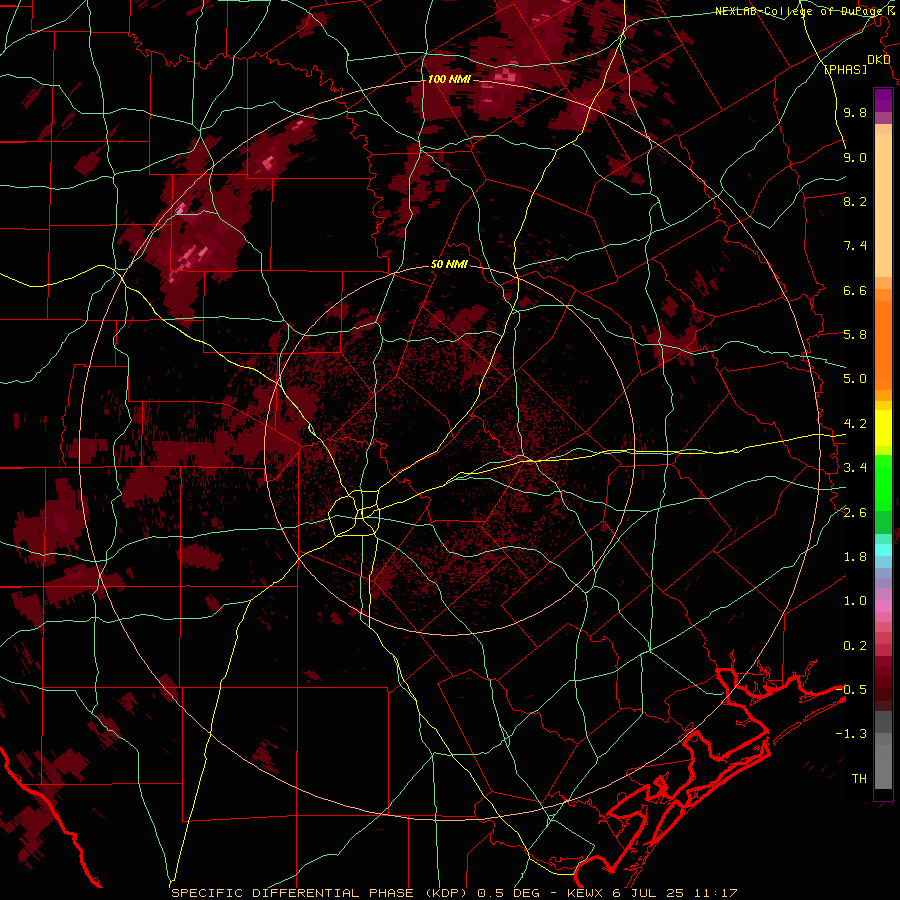Click the 1.8 value on the color scale
Viewport: 900px width, 900px height.
855,557
